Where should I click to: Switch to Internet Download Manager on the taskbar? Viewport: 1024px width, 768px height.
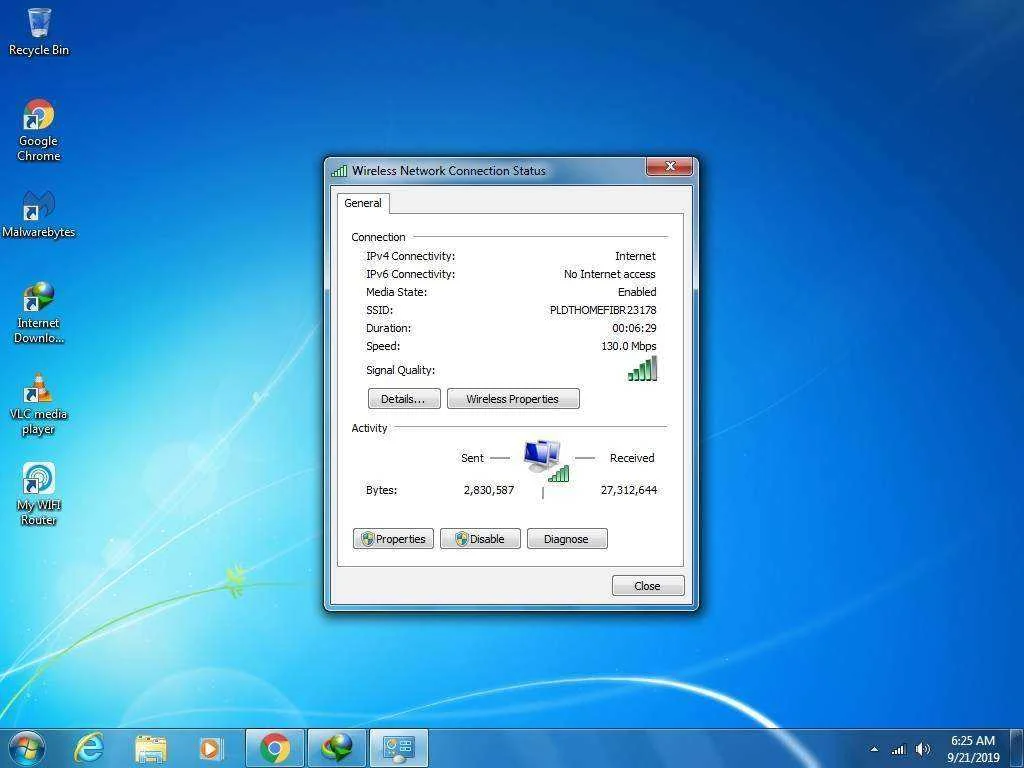click(336, 748)
